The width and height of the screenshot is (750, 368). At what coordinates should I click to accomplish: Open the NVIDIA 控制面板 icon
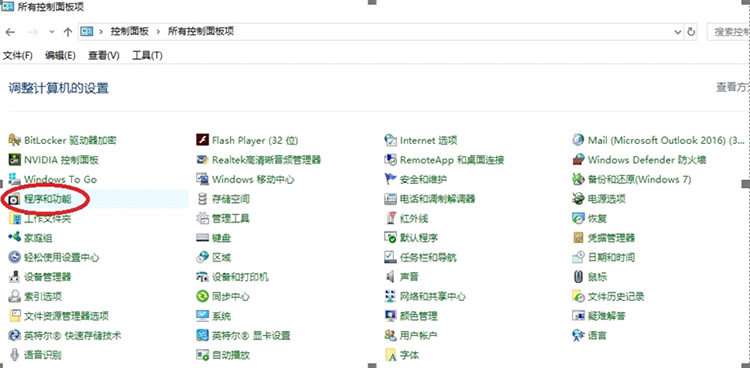(15, 160)
